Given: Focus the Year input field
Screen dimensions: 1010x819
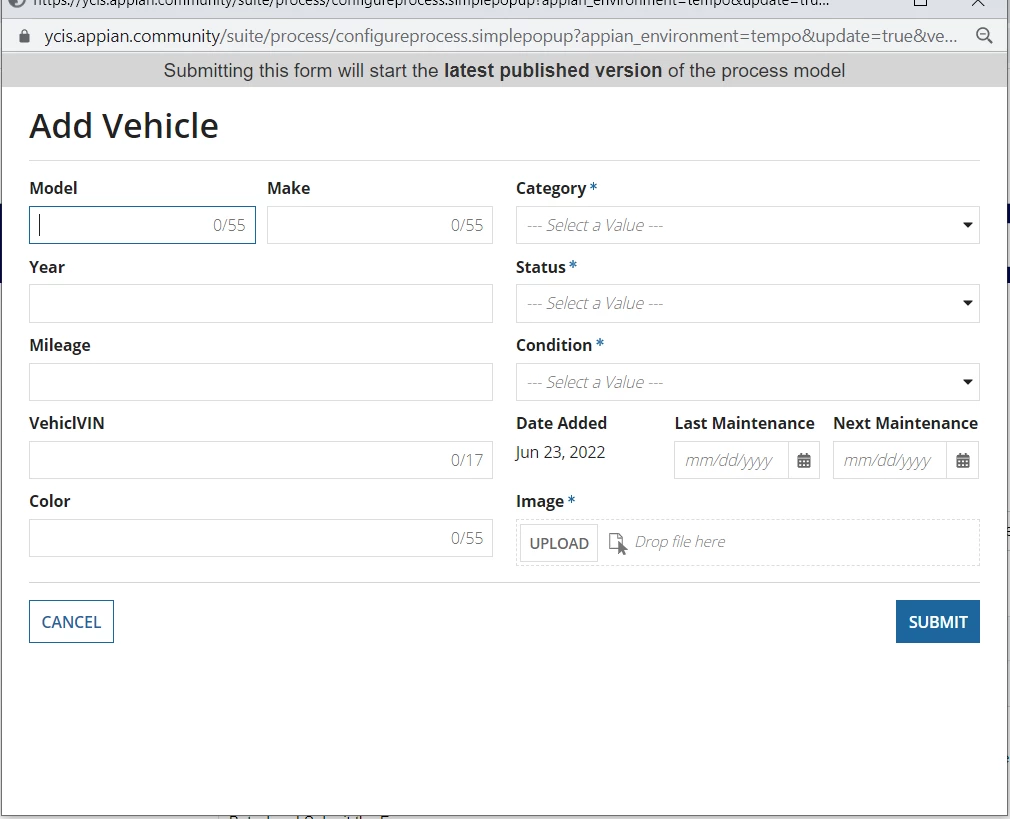Looking at the screenshot, I should [x=261, y=304].
